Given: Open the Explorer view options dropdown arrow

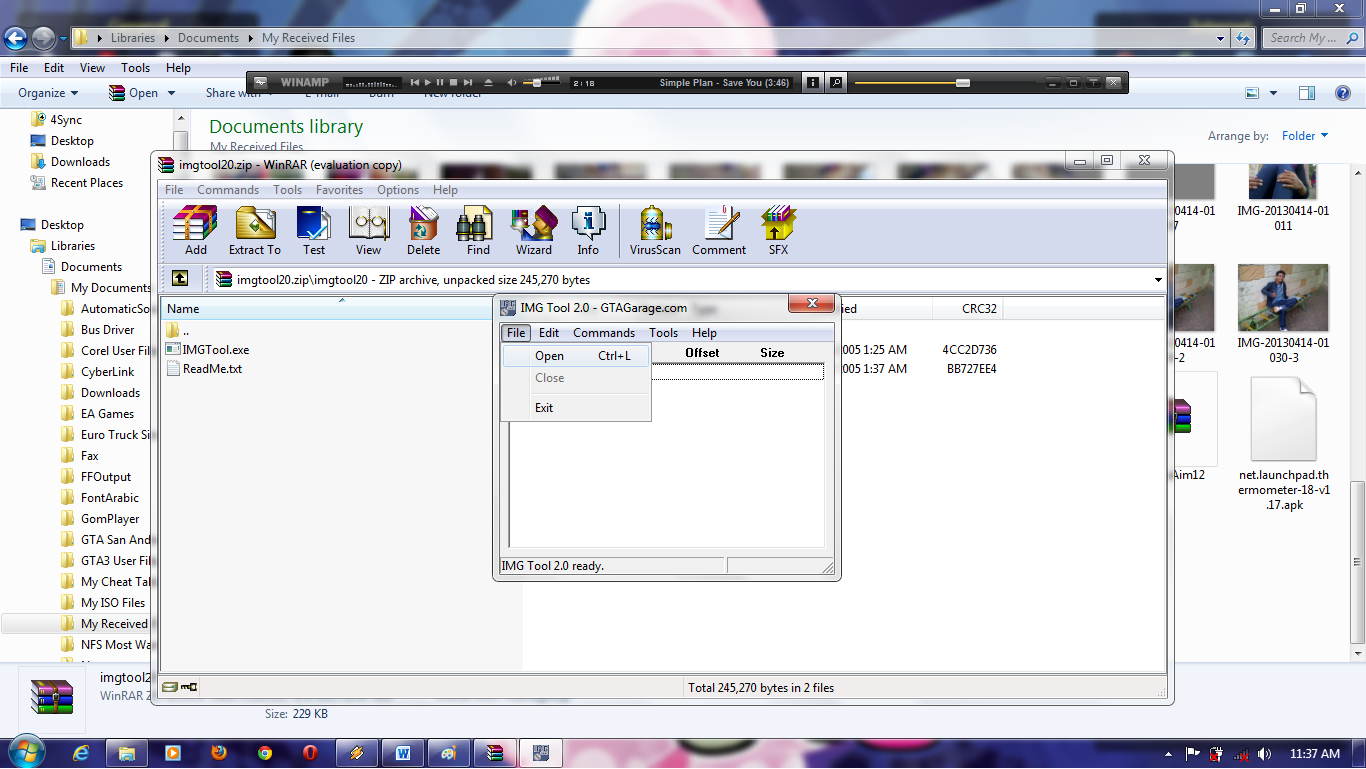Looking at the screenshot, I should pos(1273,93).
